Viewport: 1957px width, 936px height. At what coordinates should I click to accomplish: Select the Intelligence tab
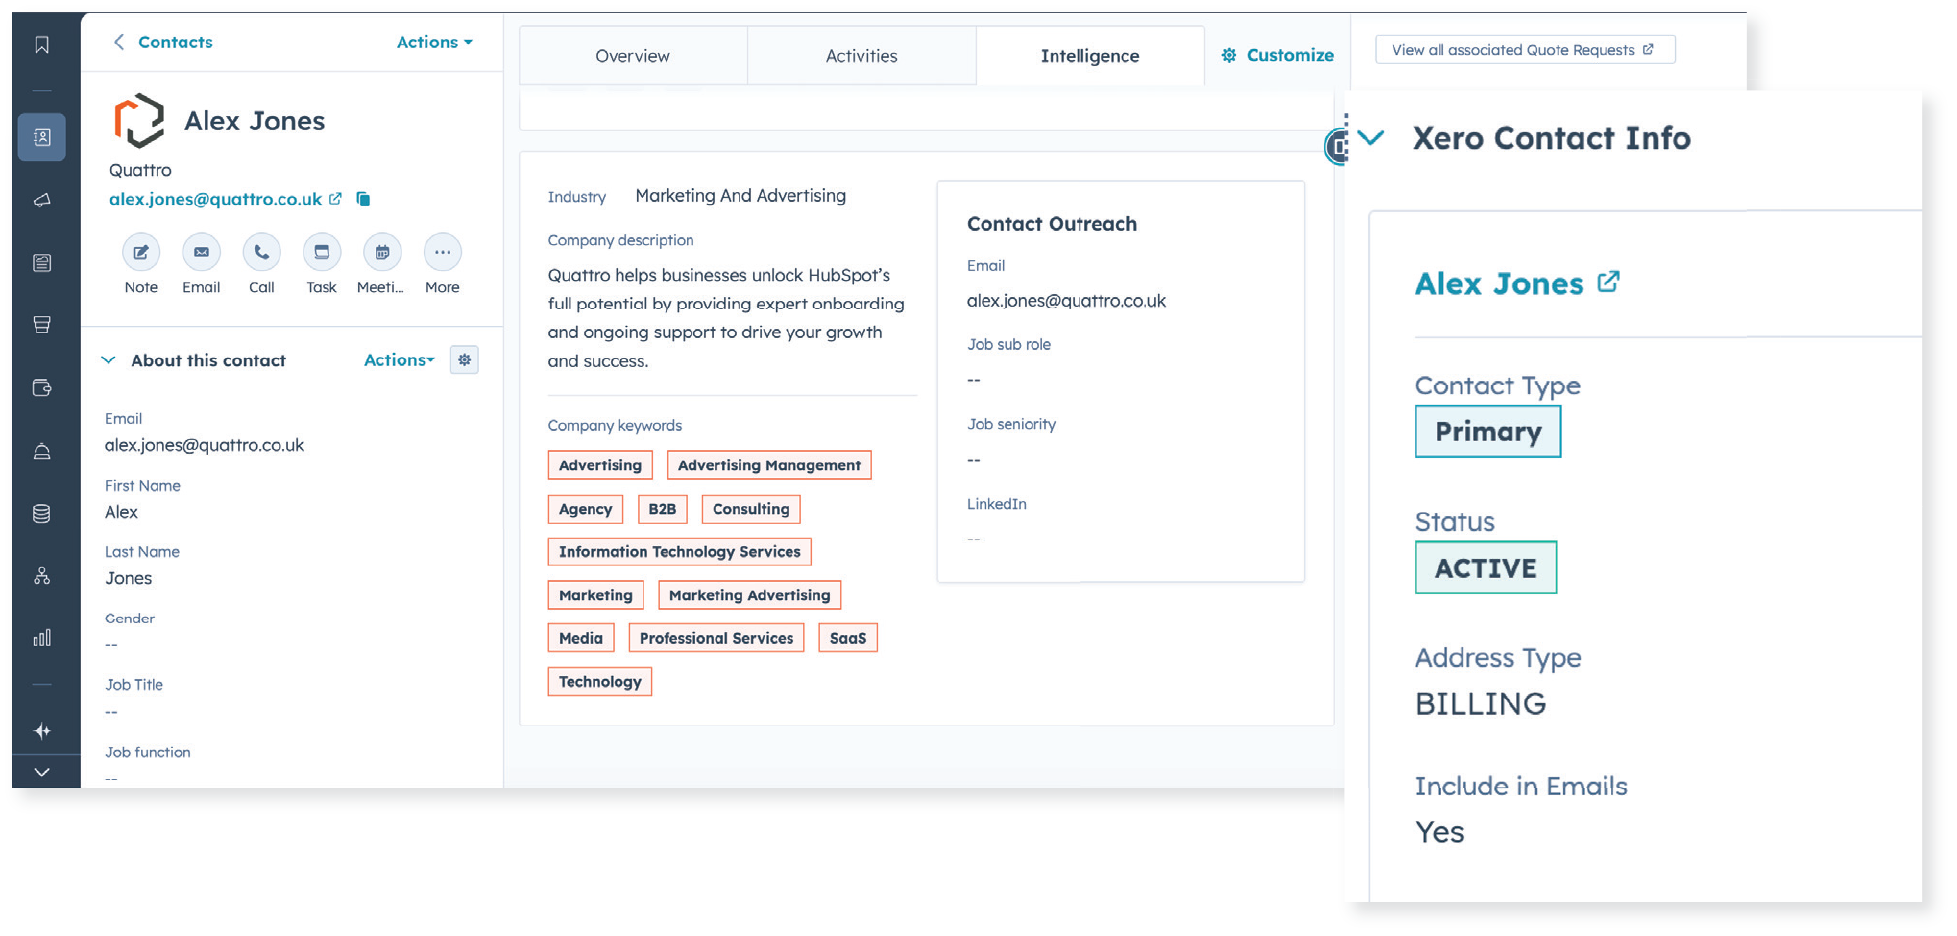click(x=1090, y=56)
